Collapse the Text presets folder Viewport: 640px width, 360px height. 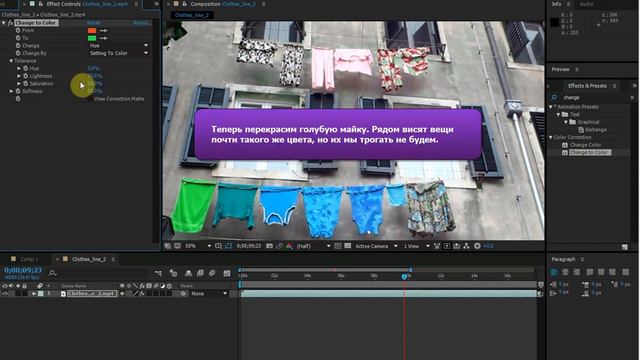click(558, 115)
